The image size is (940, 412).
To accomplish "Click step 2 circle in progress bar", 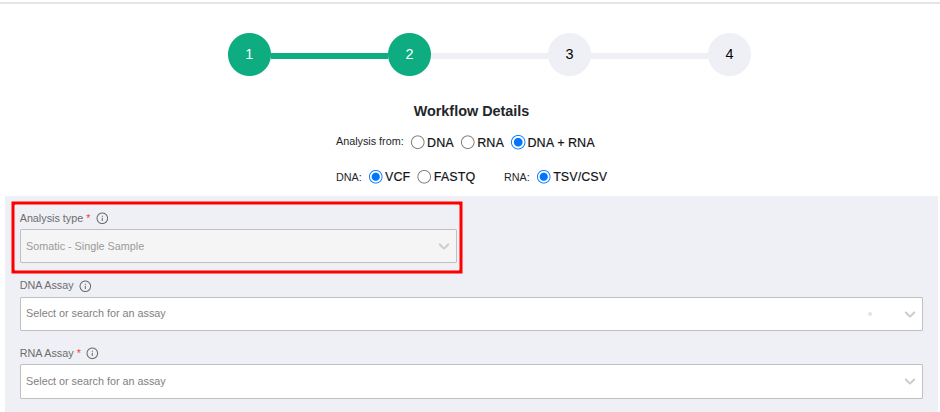I will pyautogui.click(x=409, y=54).
